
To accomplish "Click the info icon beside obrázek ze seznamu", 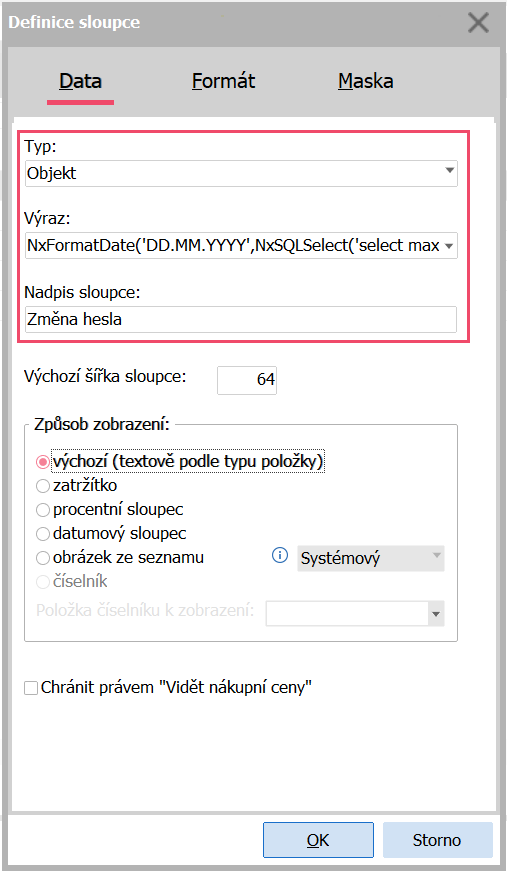I will (x=280, y=555).
